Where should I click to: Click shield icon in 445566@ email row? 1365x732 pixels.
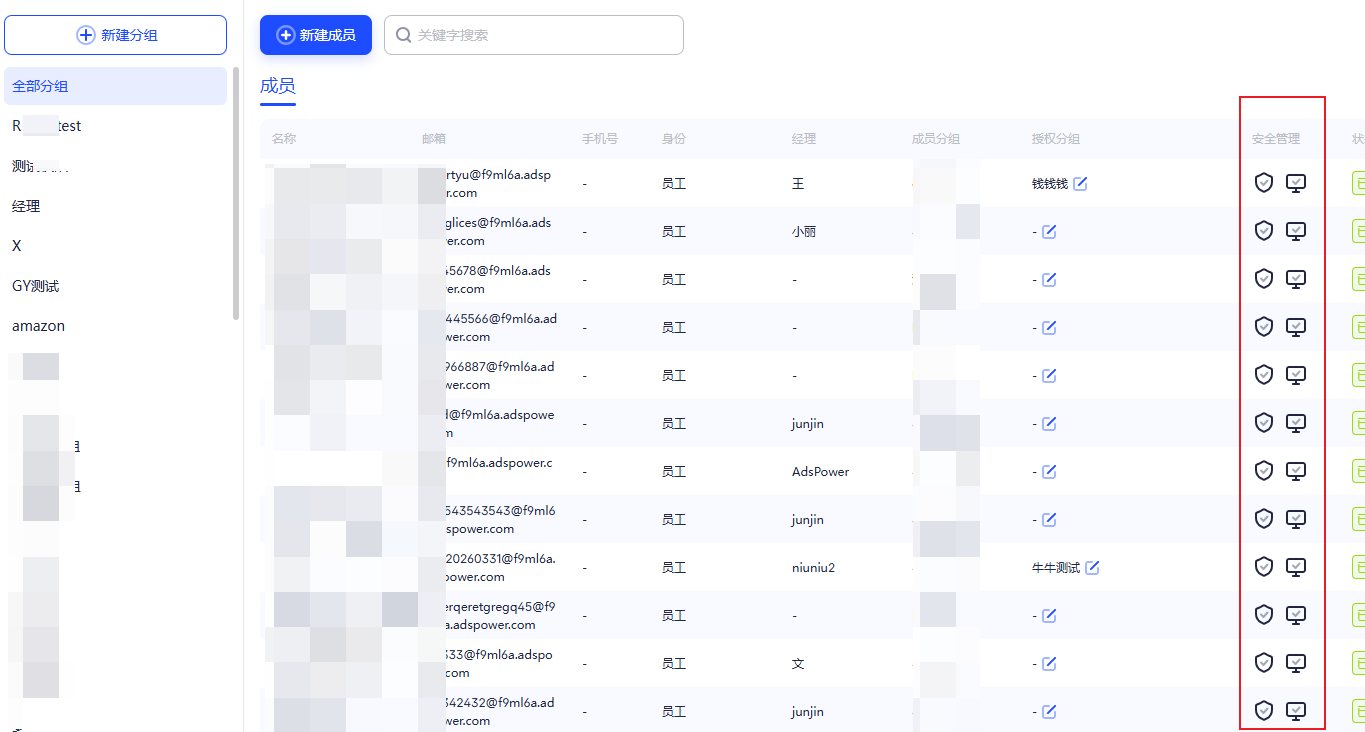(x=1264, y=327)
